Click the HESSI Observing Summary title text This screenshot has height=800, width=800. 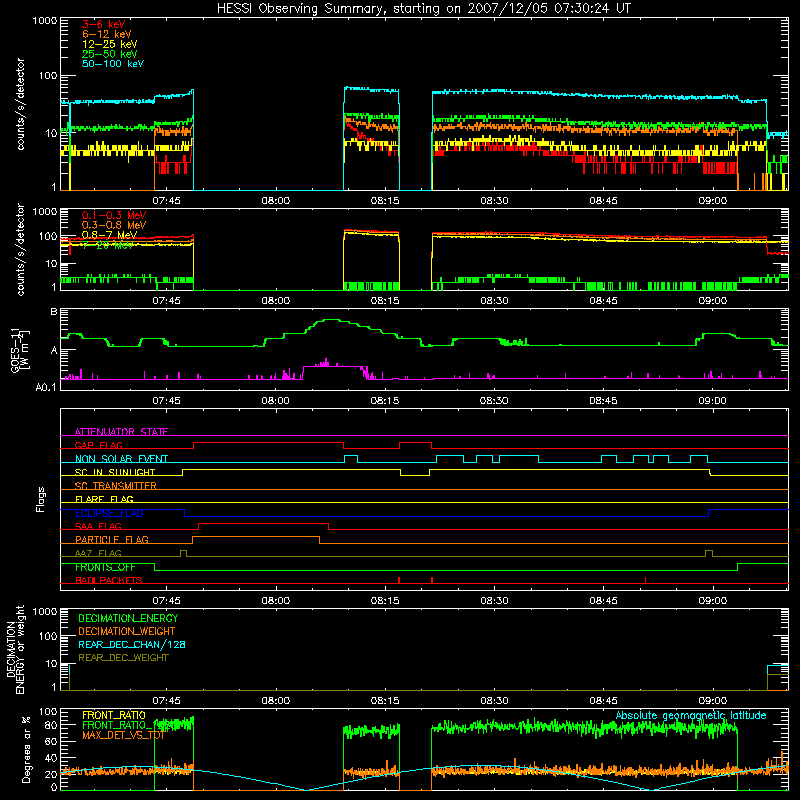(x=423, y=9)
